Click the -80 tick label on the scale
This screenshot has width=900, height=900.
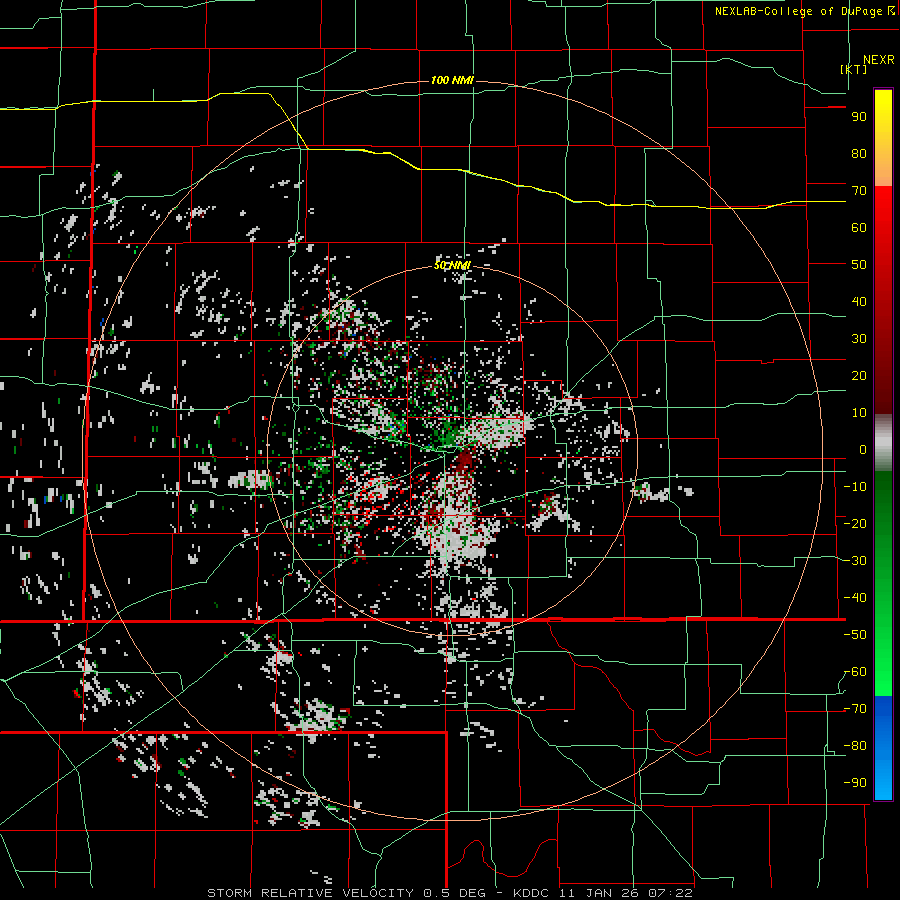point(855,746)
